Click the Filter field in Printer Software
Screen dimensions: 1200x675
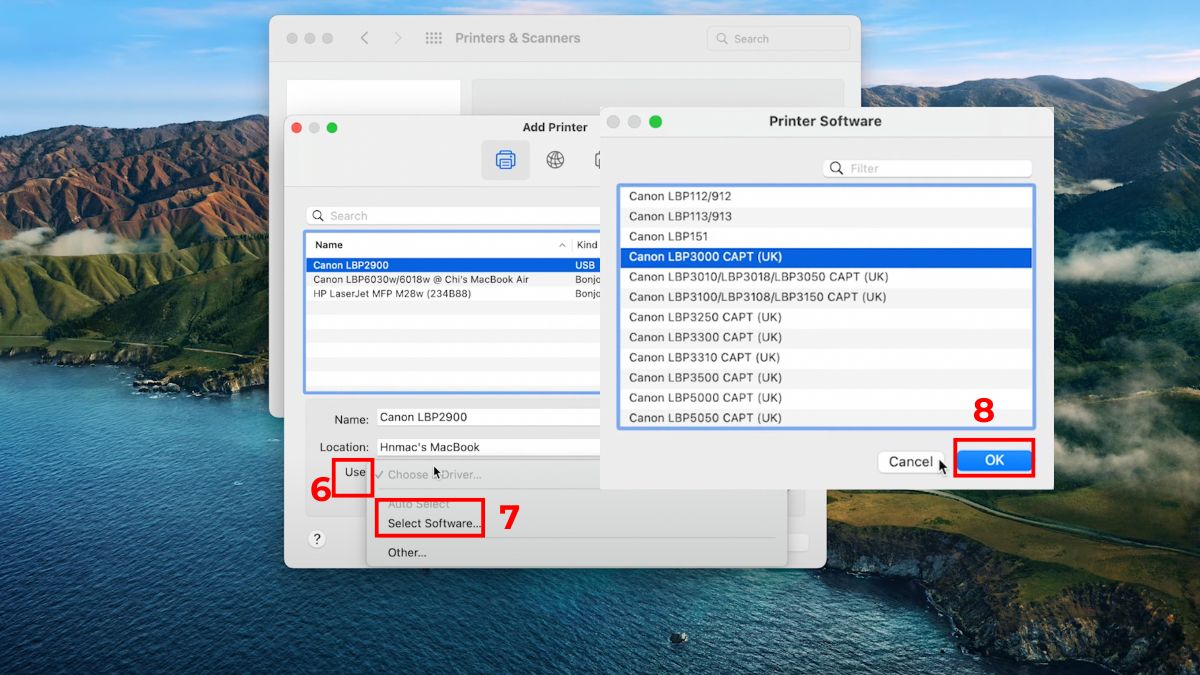pos(927,169)
